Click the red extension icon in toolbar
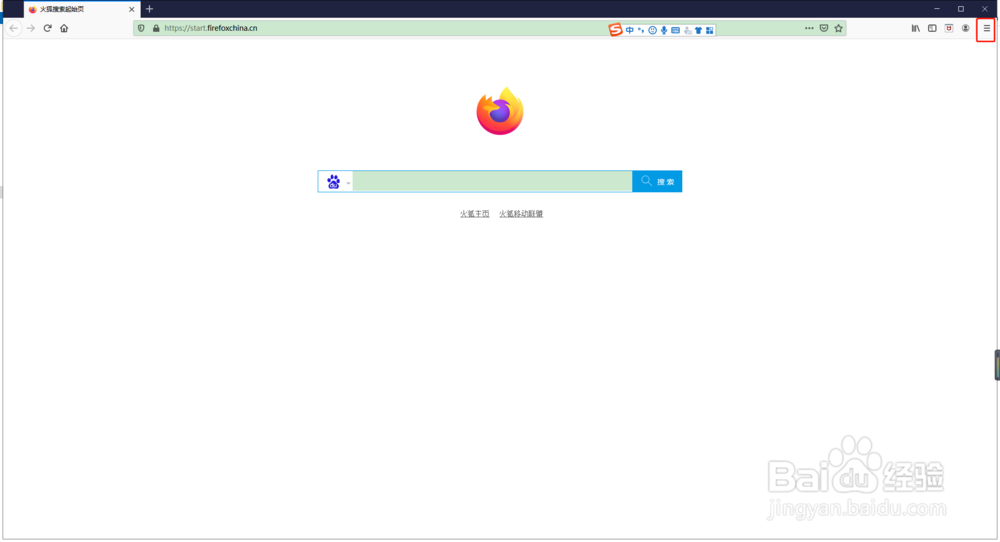 [949, 28]
